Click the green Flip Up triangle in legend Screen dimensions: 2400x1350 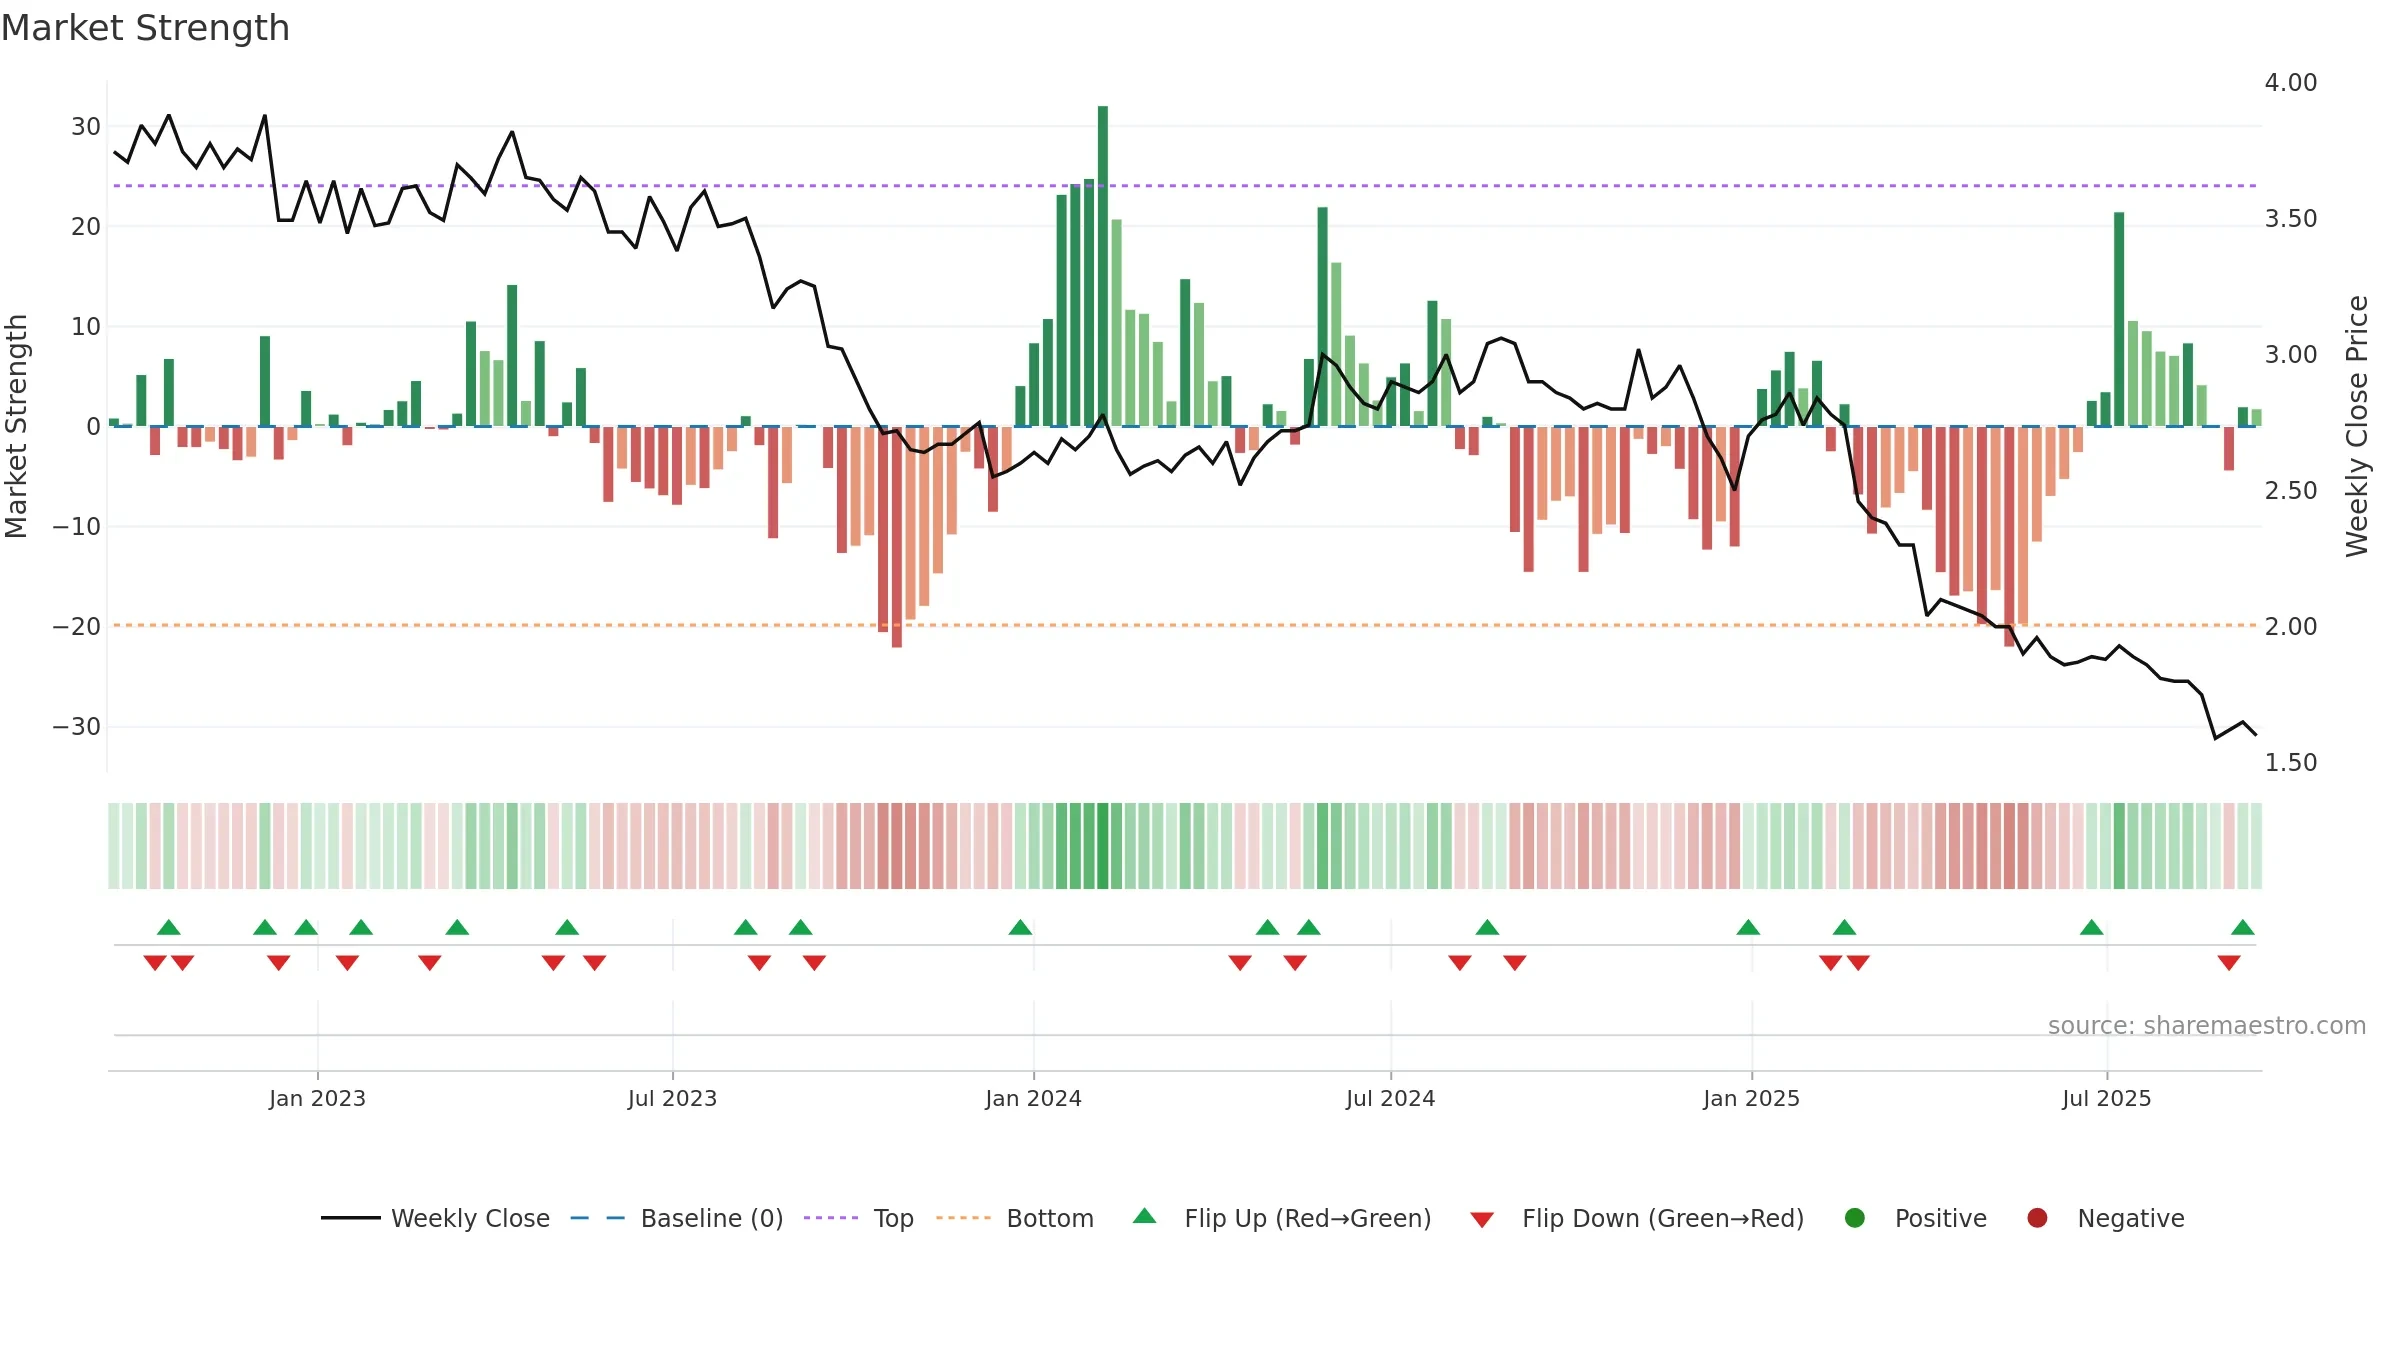tap(1145, 1216)
